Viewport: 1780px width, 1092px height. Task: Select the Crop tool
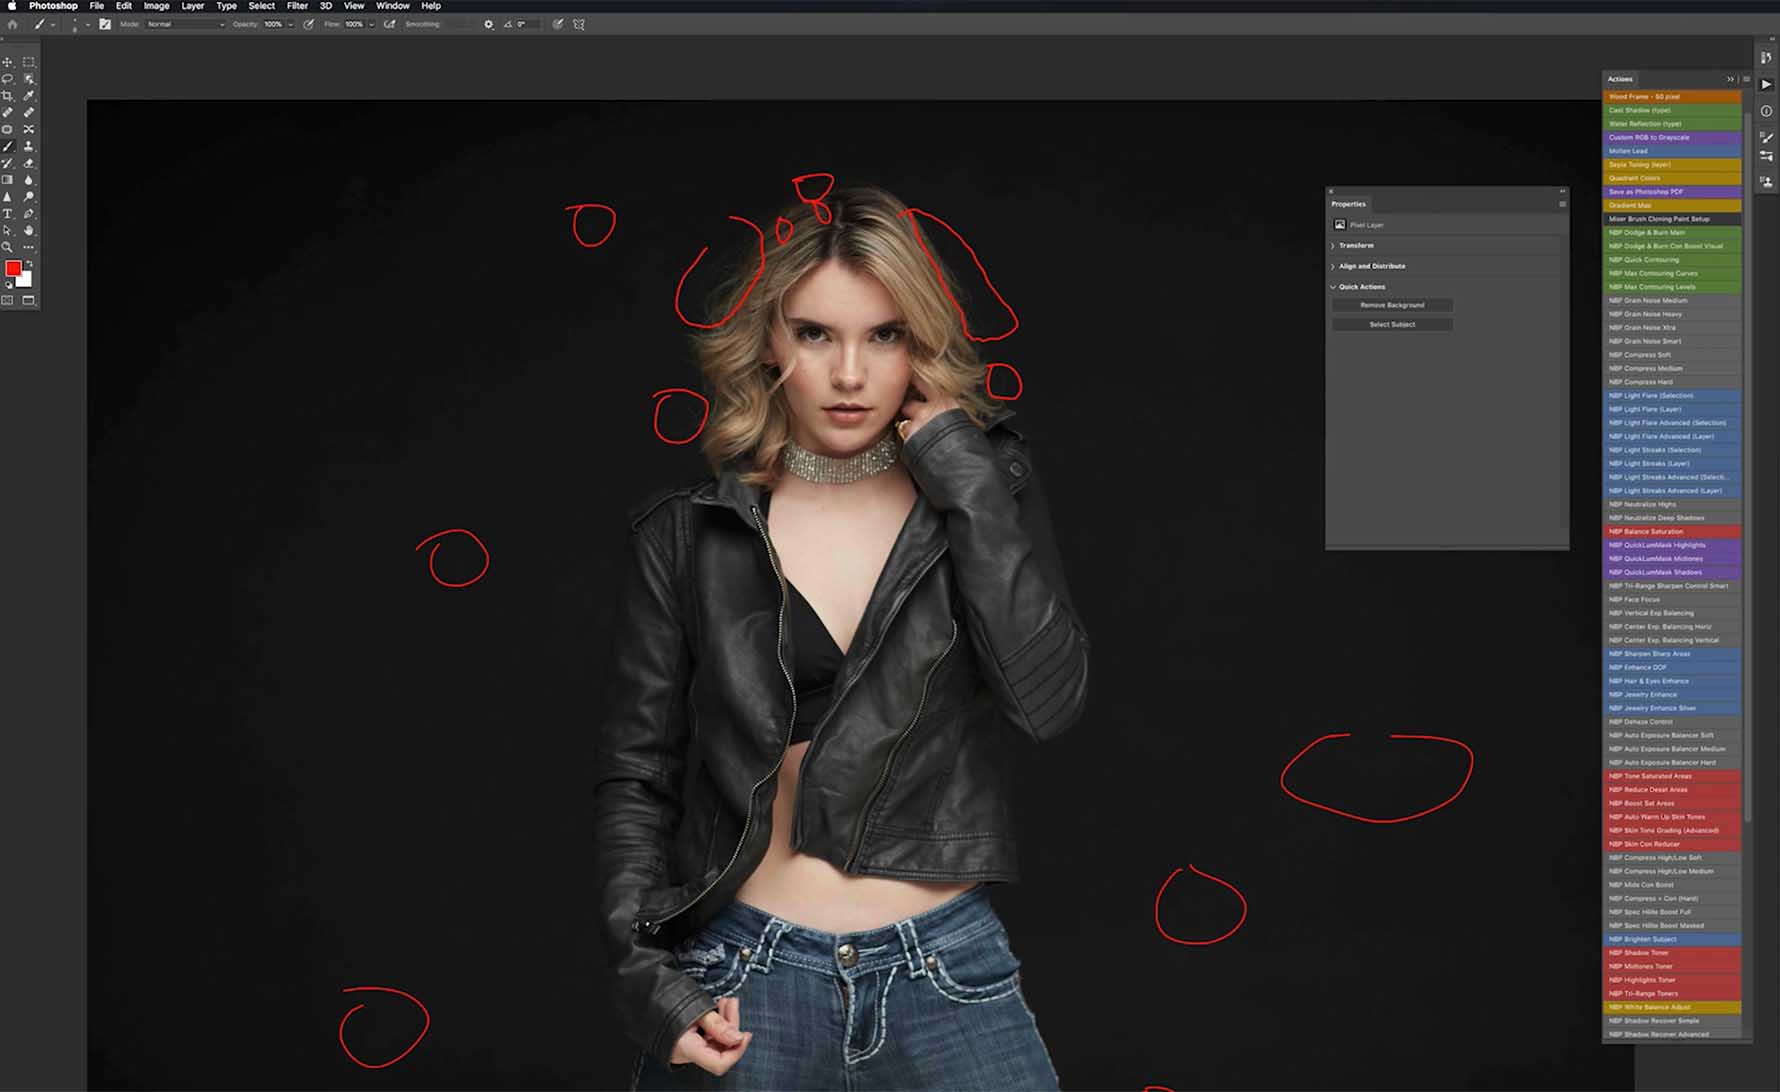coord(7,96)
